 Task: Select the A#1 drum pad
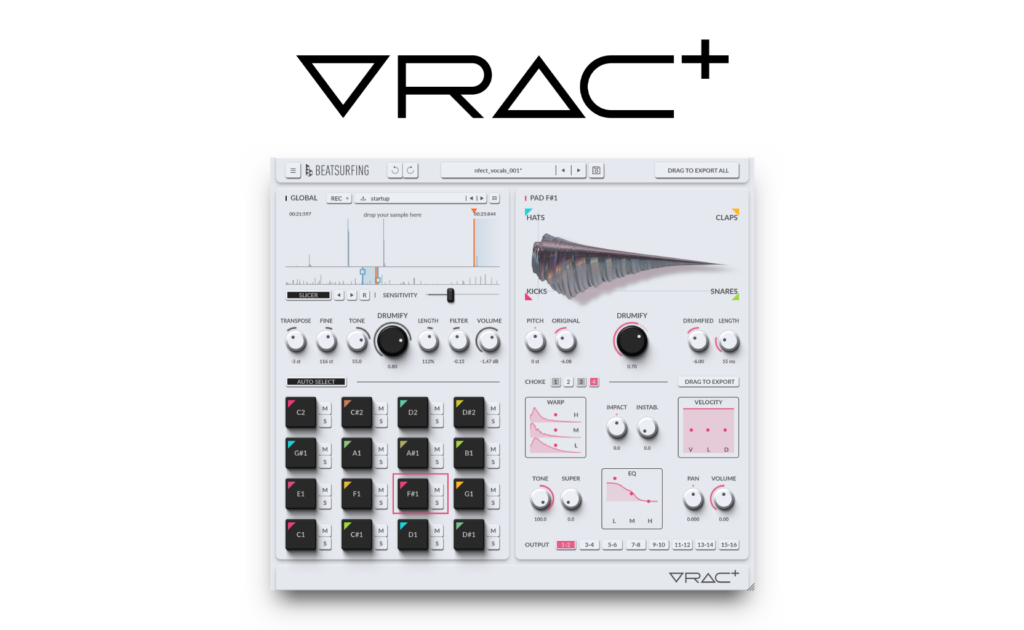[413, 453]
